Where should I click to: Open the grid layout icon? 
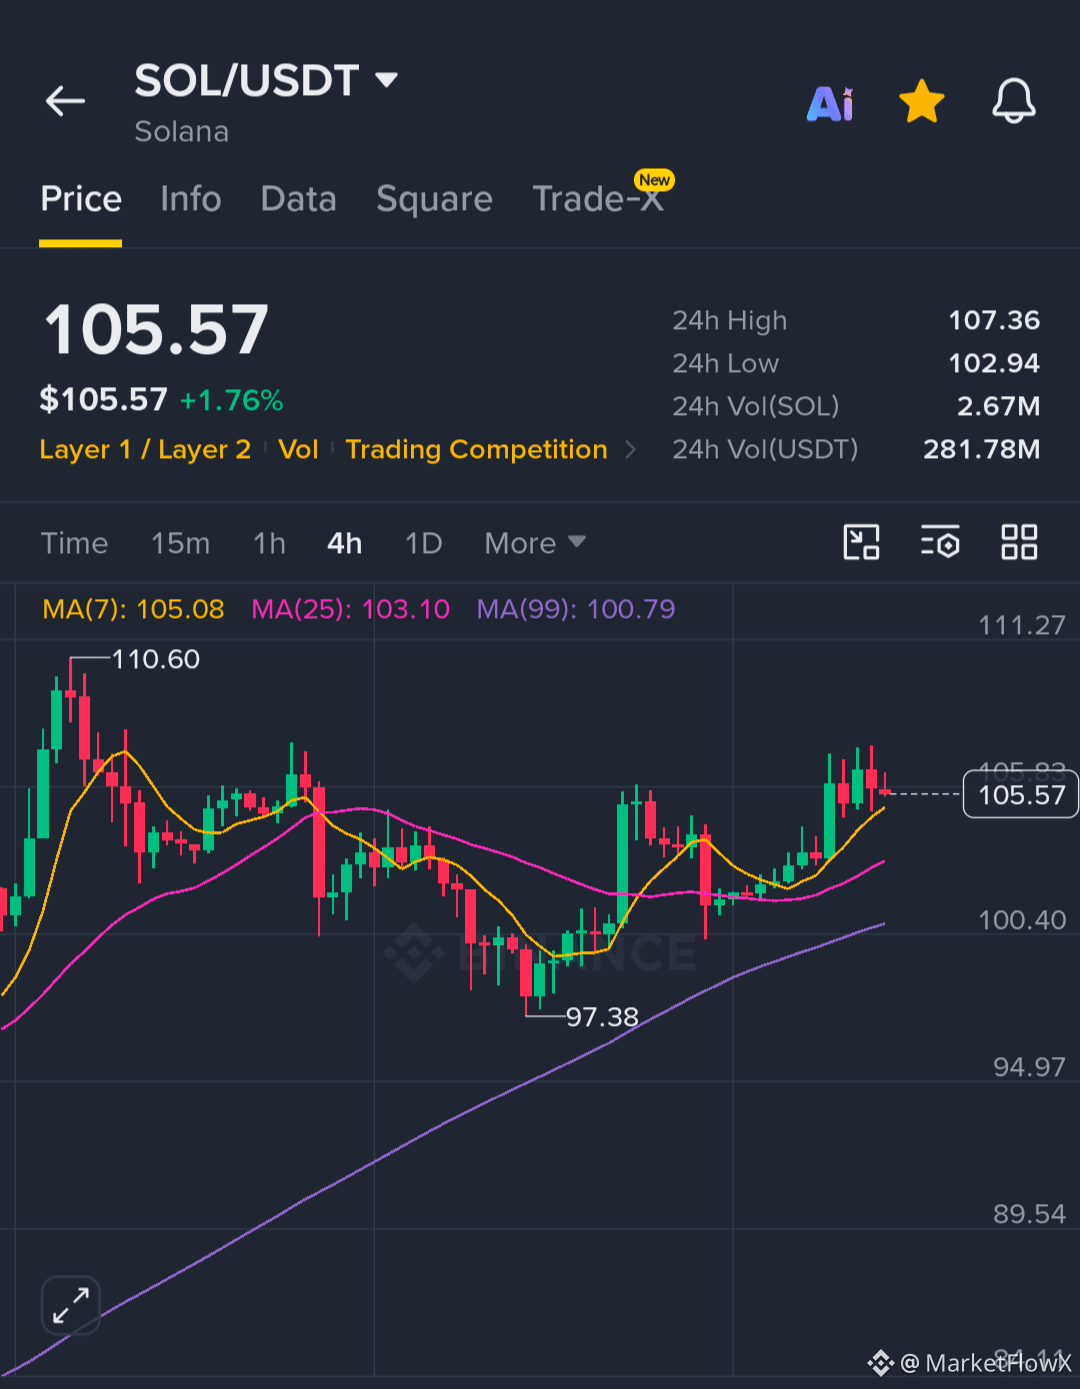click(x=1019, y=542)
